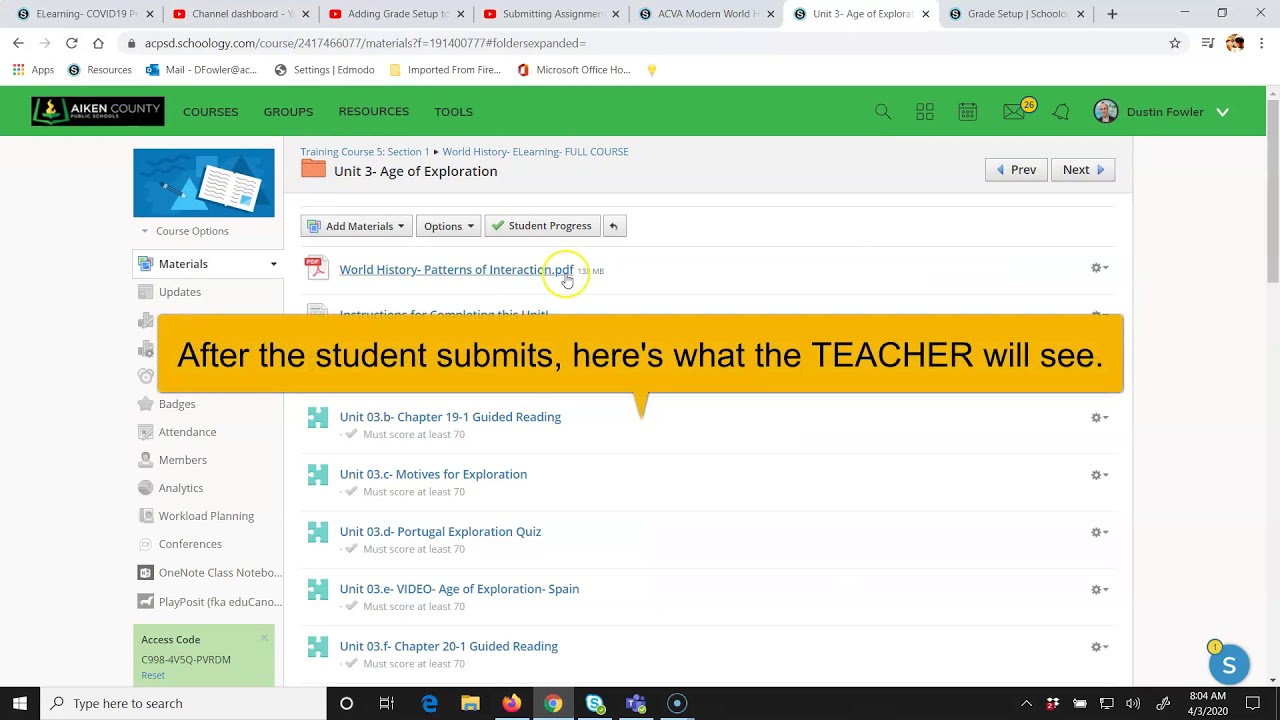Open Unit 03.d- Portugal Exploration Quiz
Screen dimensions: 1280x720
[x=440, y=531]
